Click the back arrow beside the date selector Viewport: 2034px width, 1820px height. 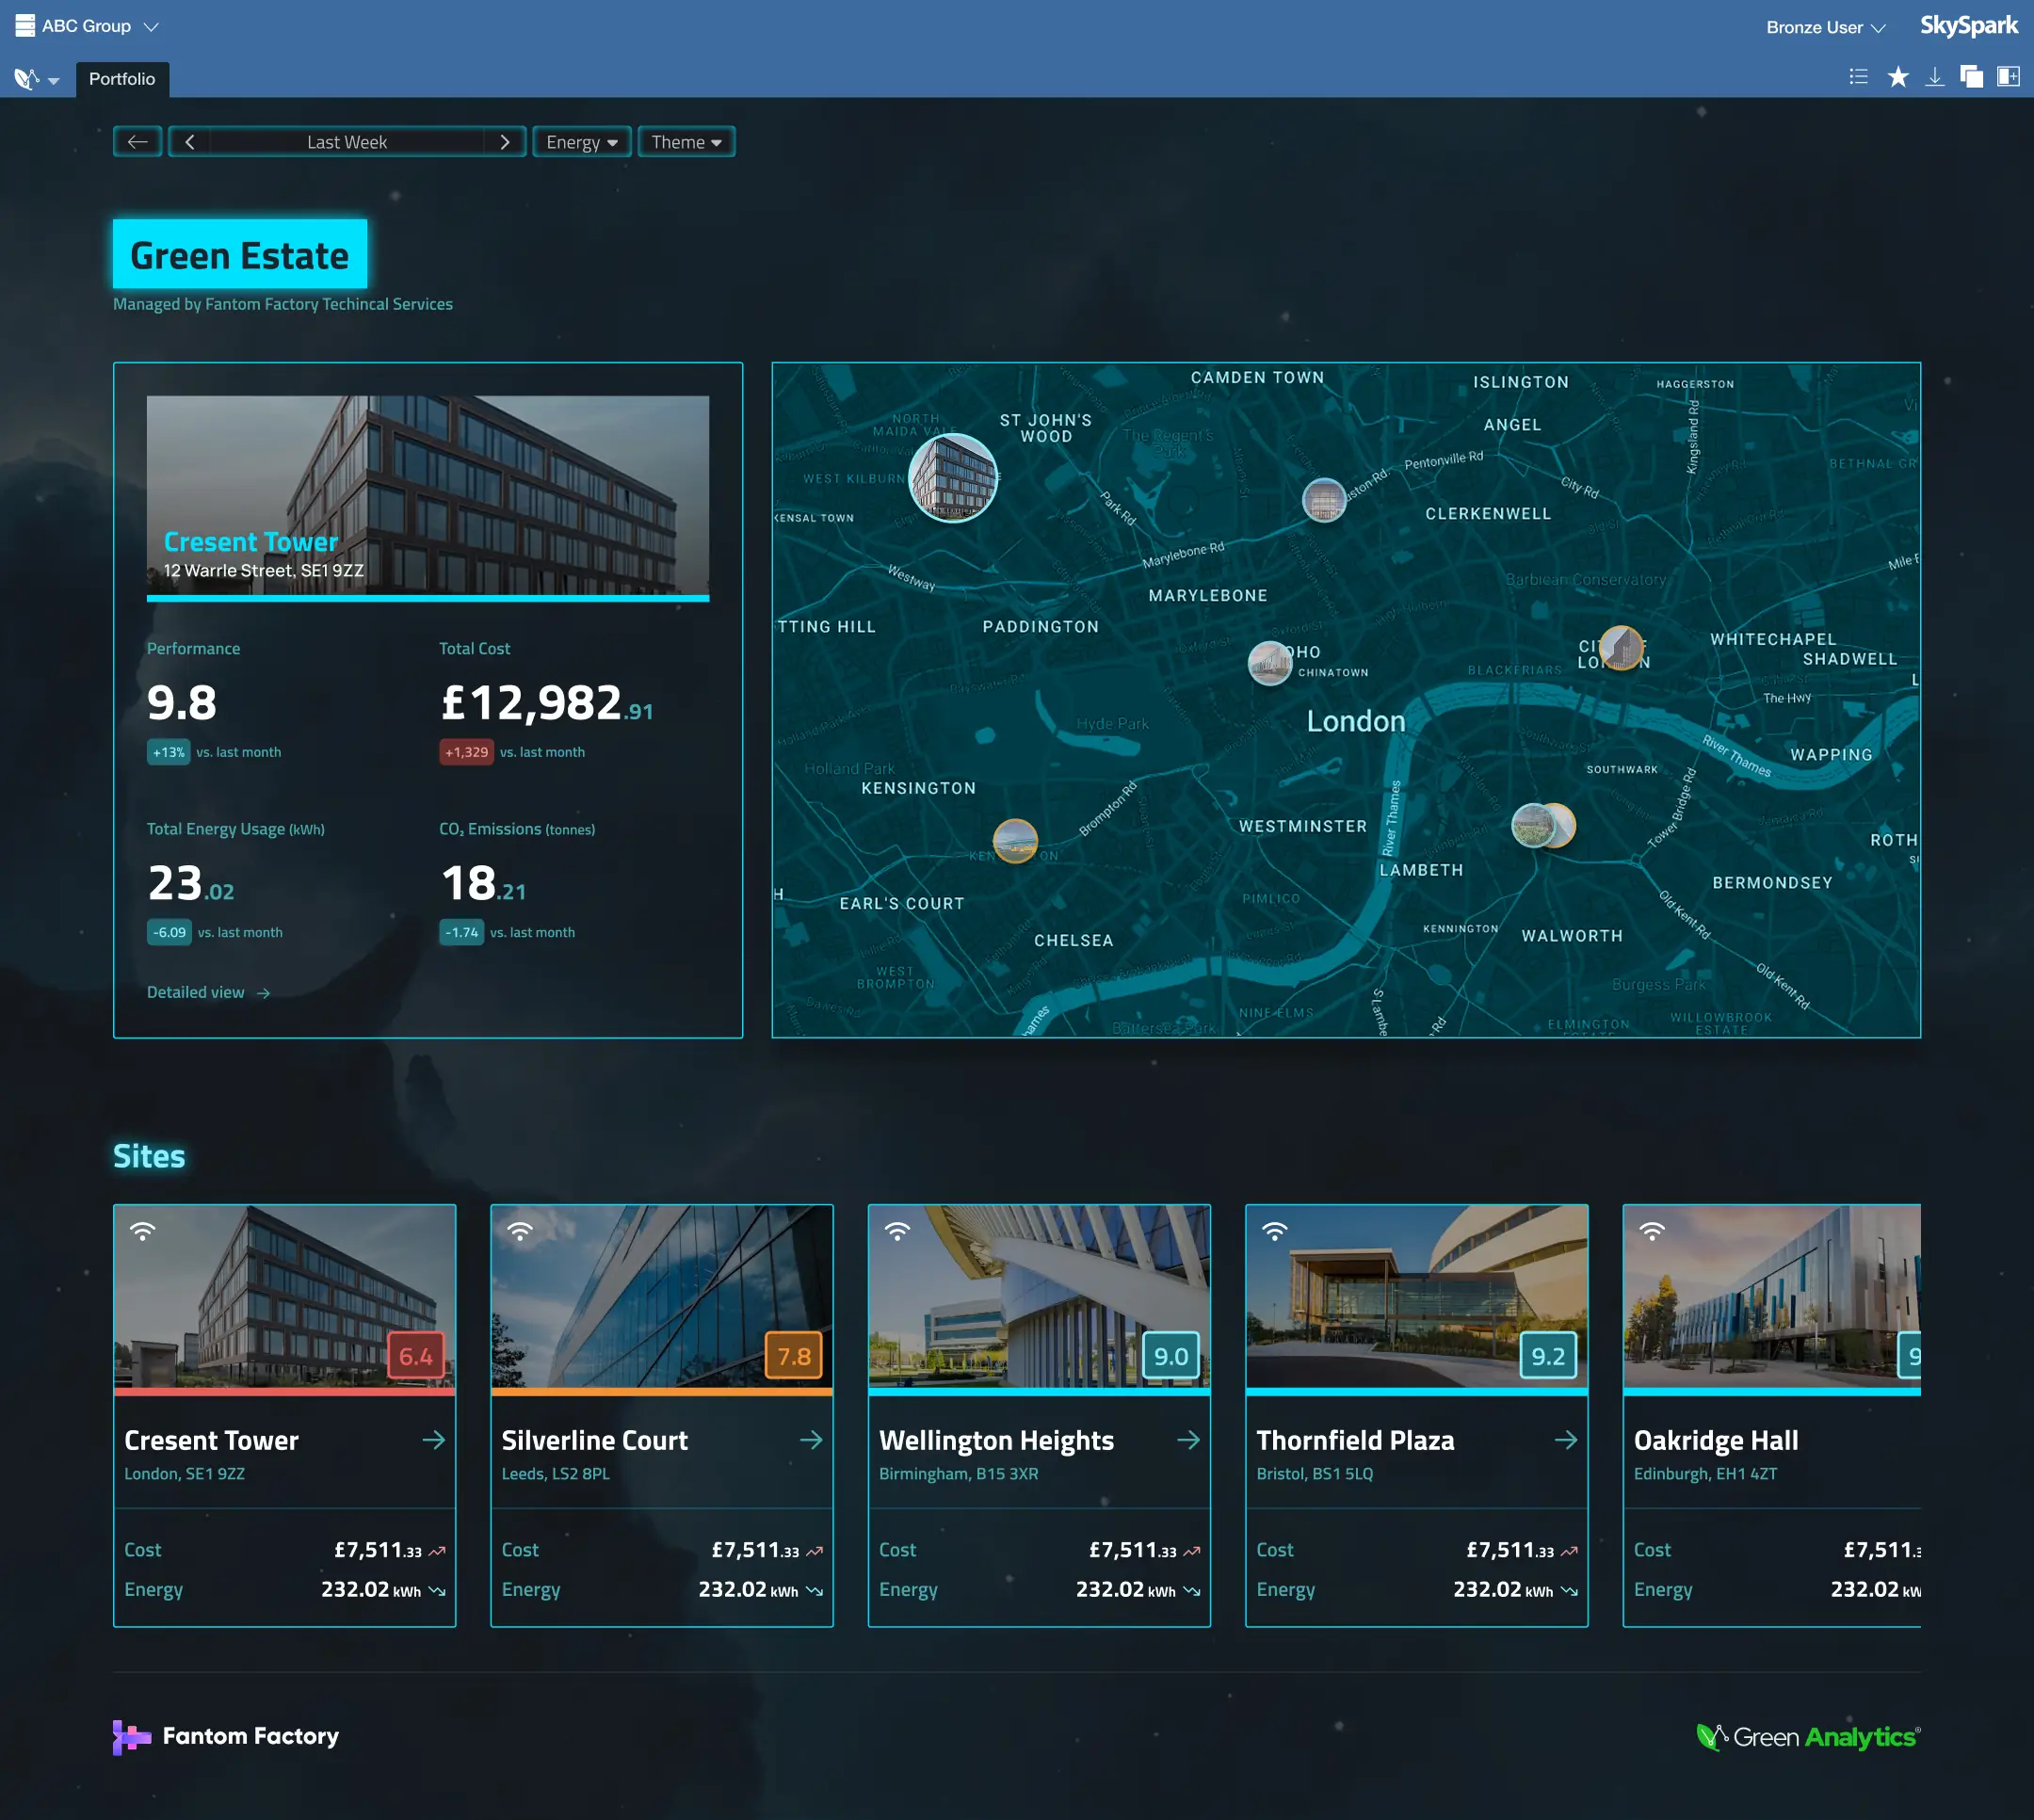click(x=137, y=141)
